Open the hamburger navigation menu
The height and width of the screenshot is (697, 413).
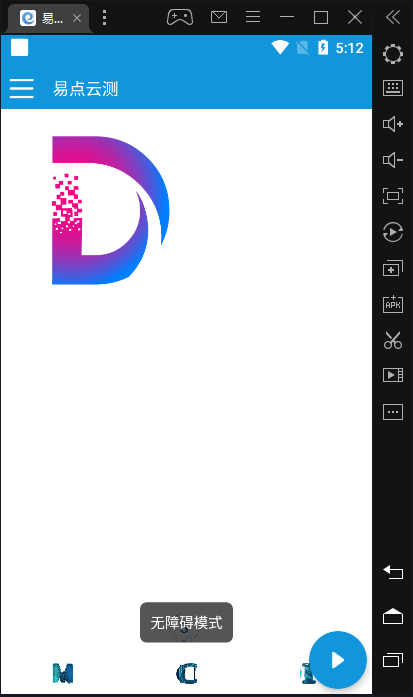tap(21, 88)
